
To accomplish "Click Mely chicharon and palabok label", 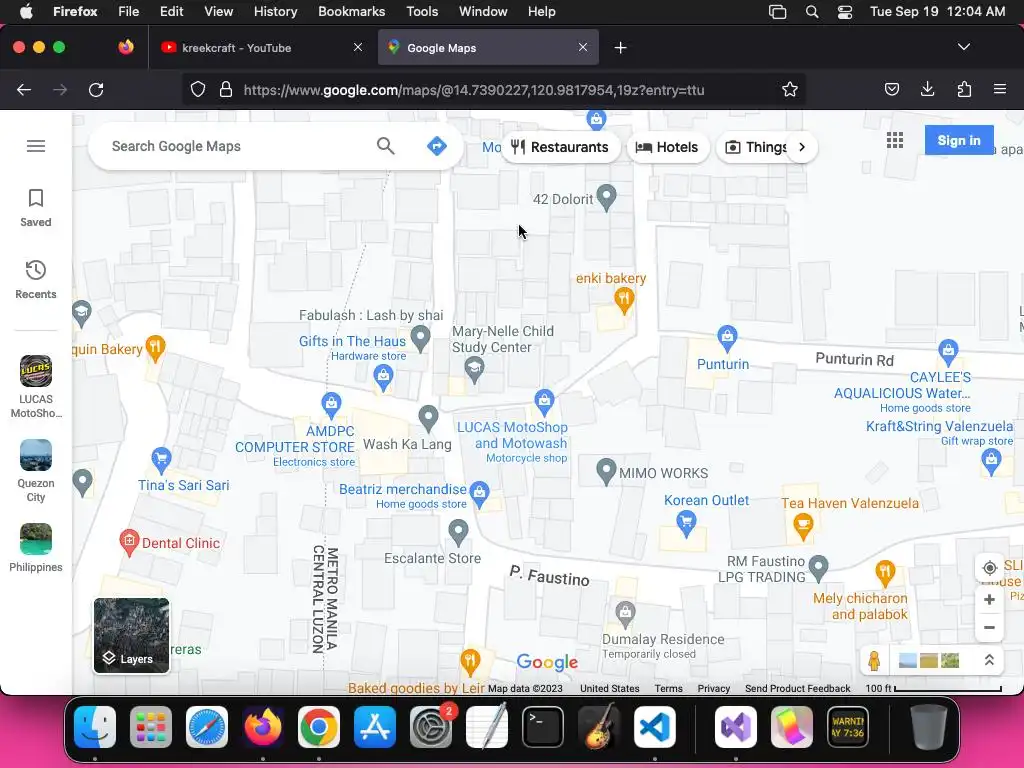I will [x=860, y=606].
